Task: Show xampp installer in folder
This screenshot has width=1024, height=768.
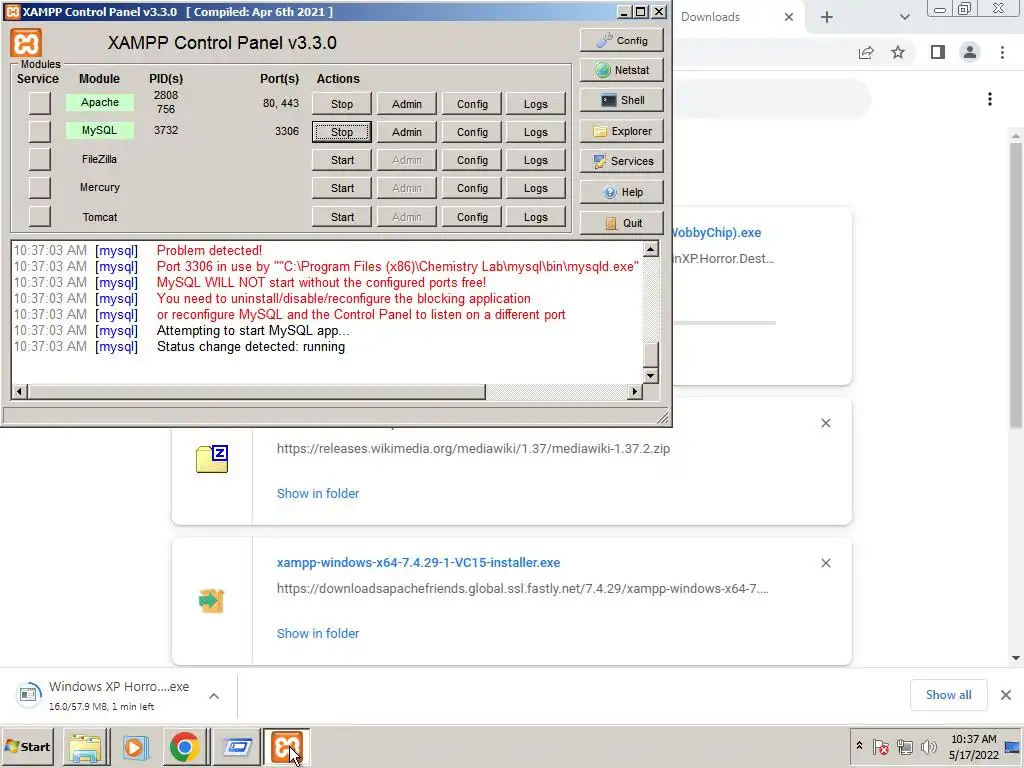Action: (x=317, y=633)
